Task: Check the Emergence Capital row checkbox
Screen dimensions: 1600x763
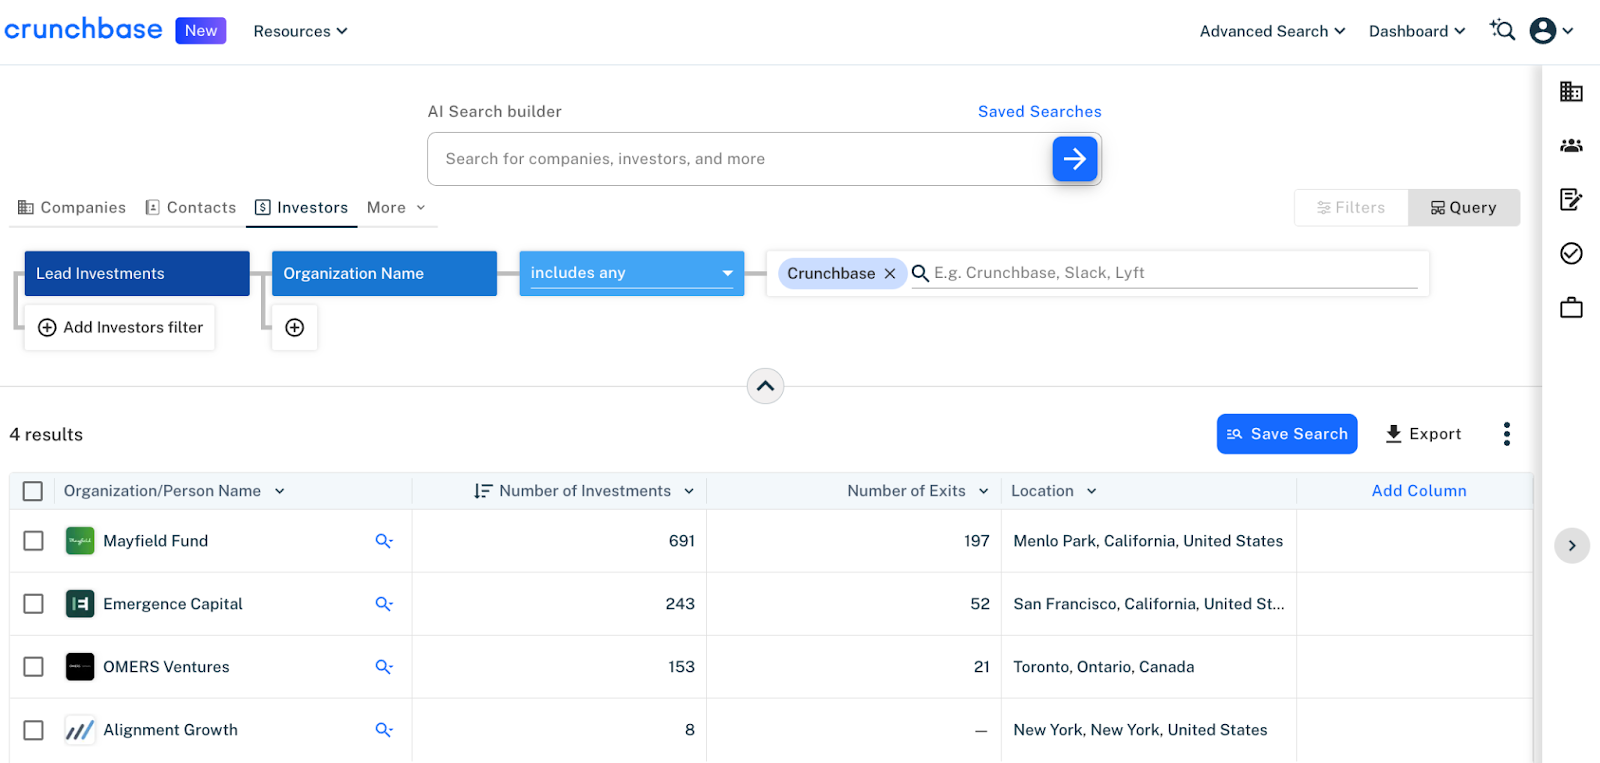Action: click(33, 604)
